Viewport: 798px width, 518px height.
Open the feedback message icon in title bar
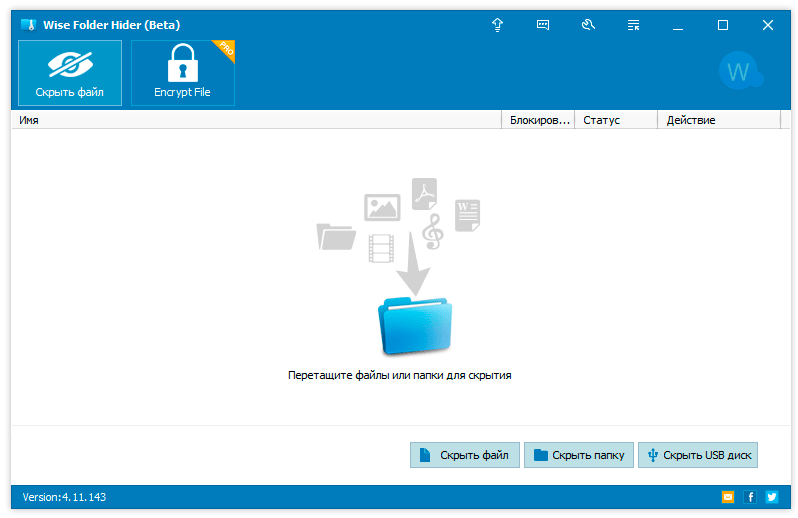click(x=543, y=25)
